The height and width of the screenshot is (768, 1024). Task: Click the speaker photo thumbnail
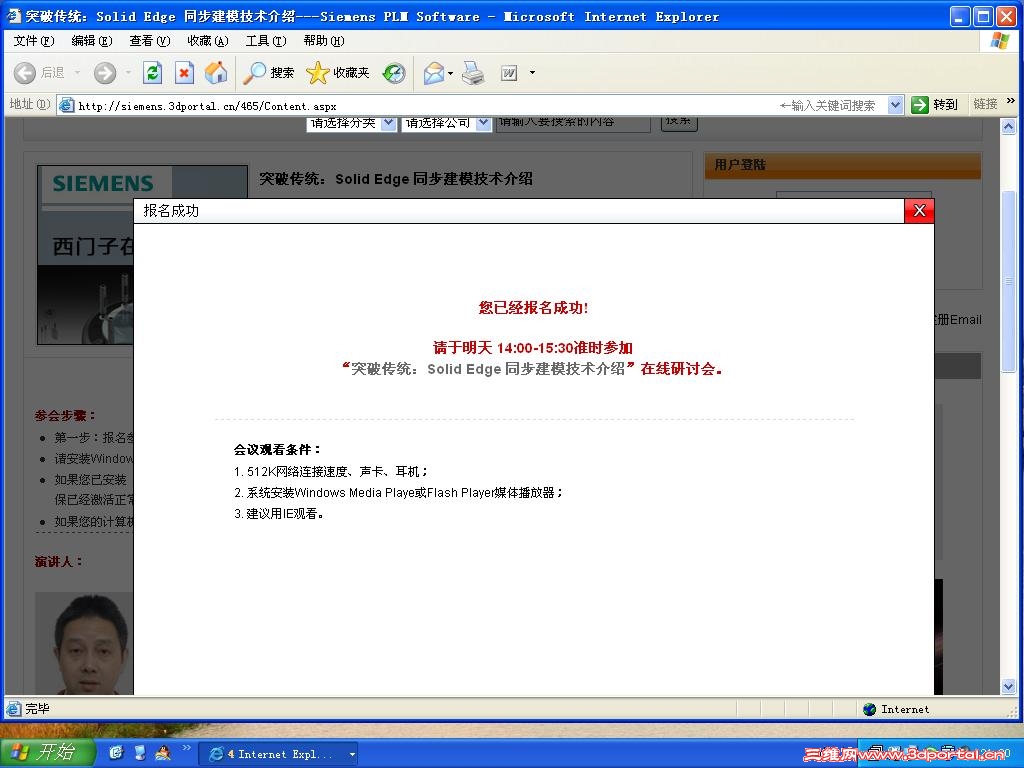point(84,643)
